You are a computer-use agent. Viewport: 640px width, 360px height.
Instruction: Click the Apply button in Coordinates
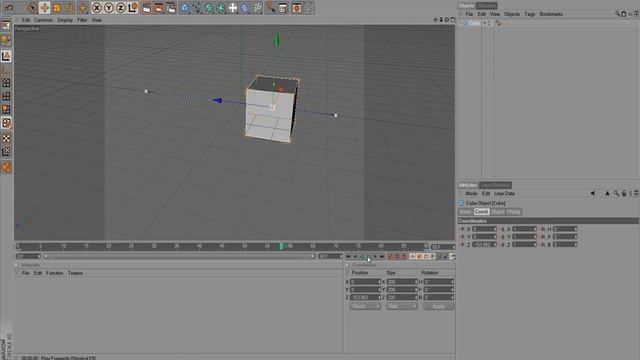tap(438, 306)
